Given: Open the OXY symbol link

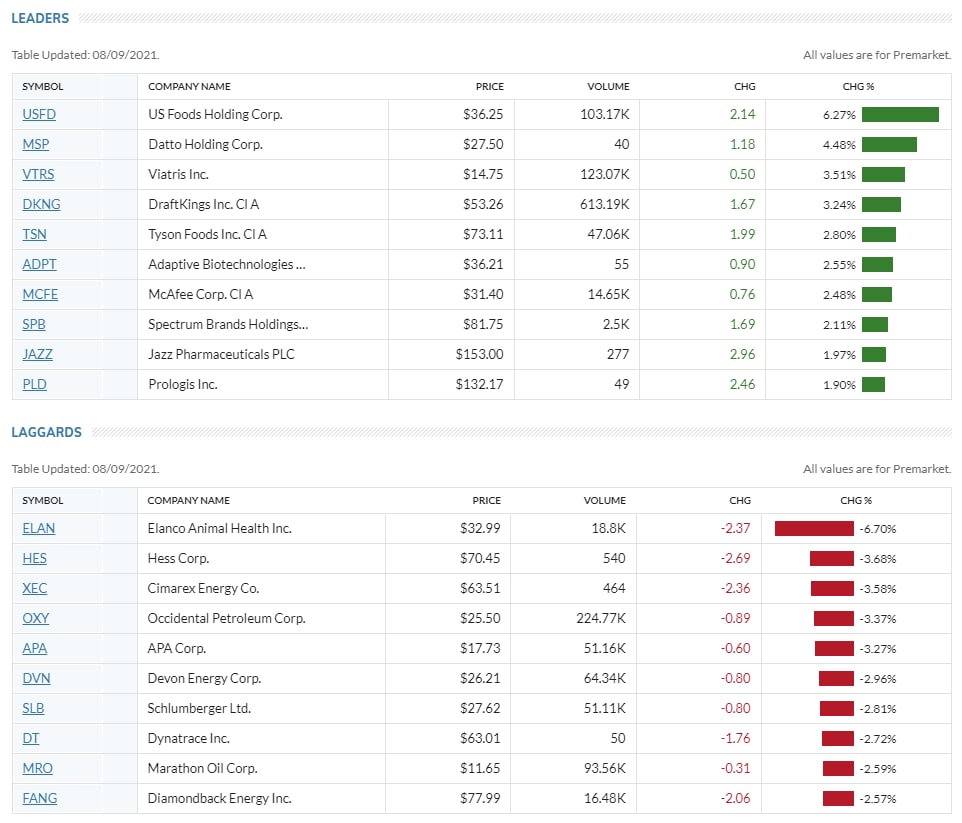Looking at the screenshot, I should [x=36, y=619].
